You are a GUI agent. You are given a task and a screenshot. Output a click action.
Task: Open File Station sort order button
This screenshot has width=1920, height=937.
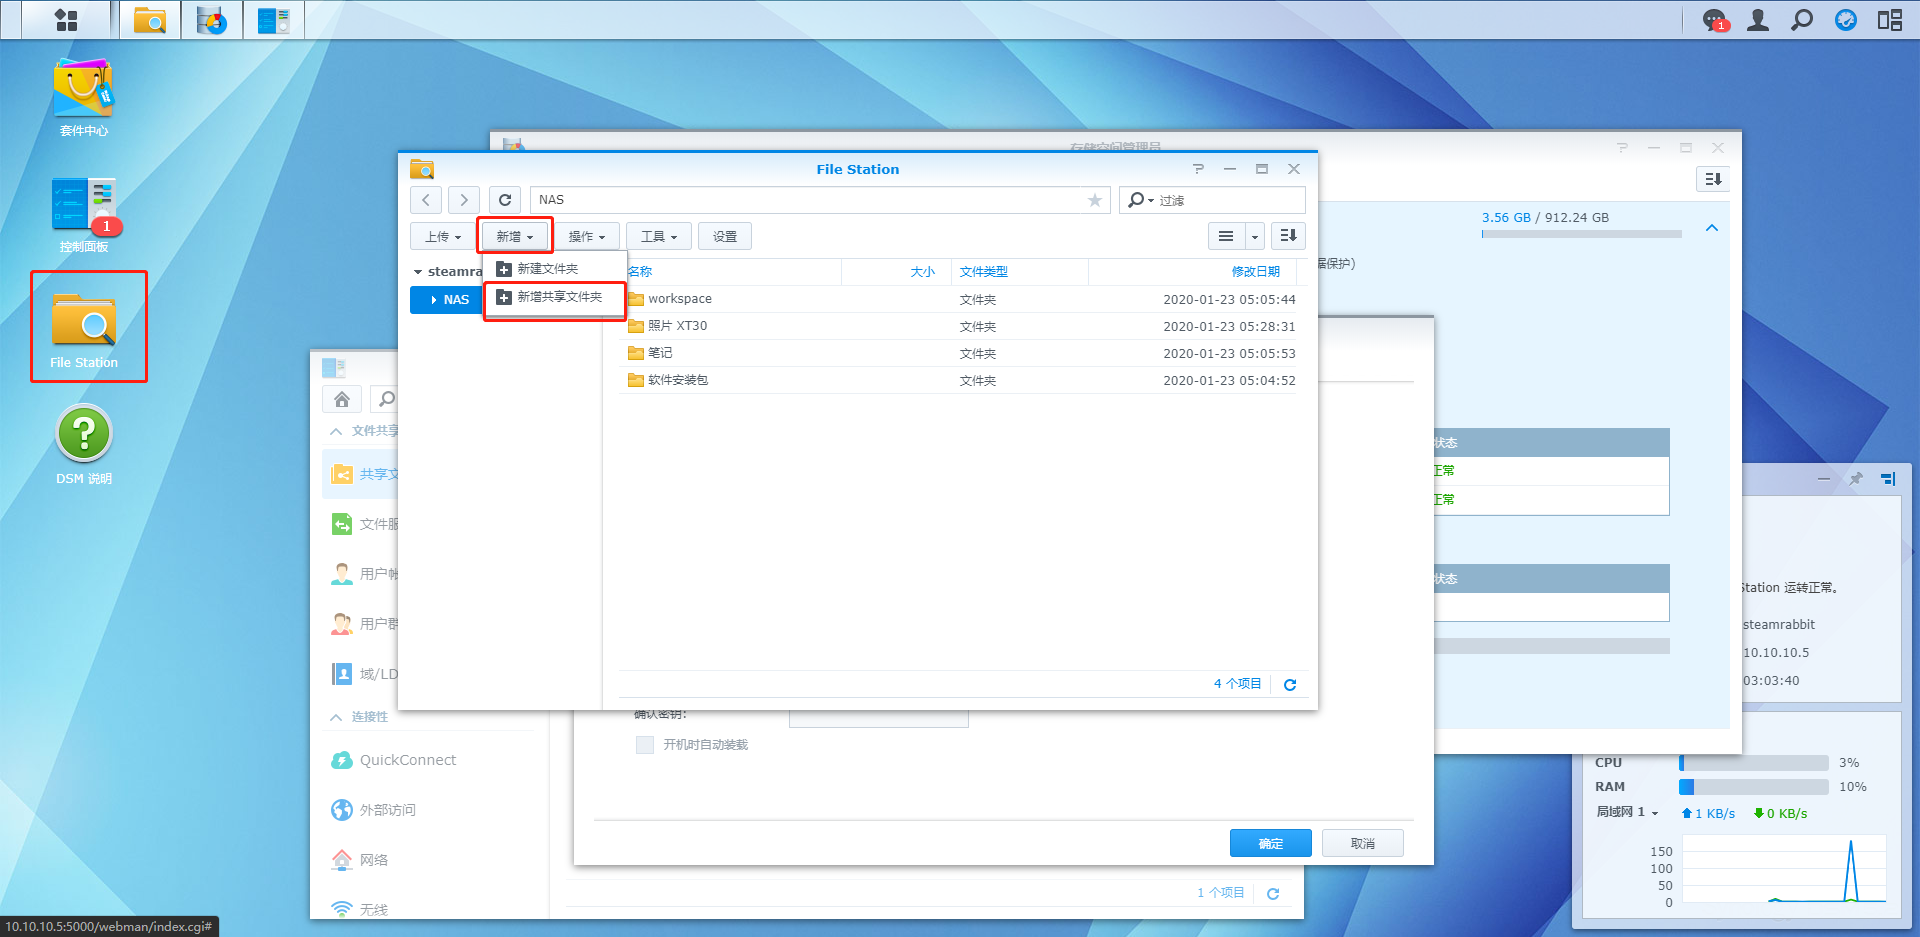click(x=1288, y=236)
